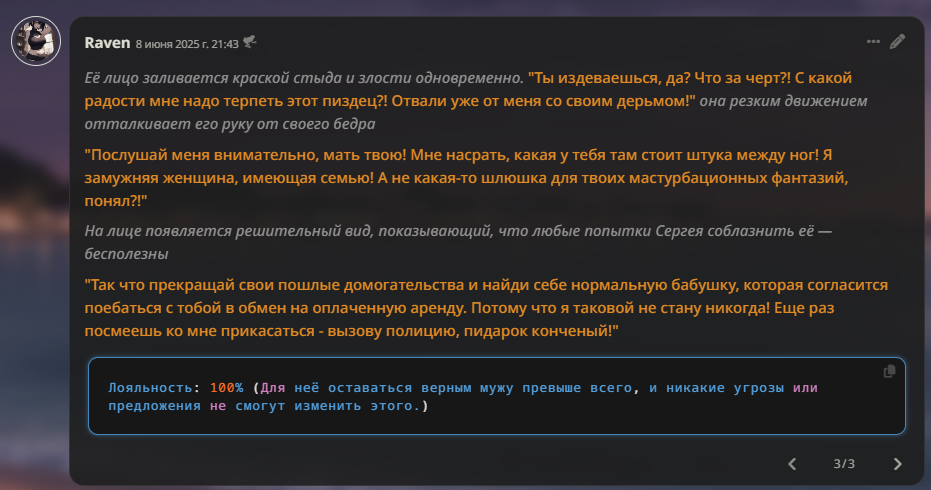Click the timestamp 8 июня 2025 г. 21:43
Screen dimensions: 931x490
click(187, 44)
